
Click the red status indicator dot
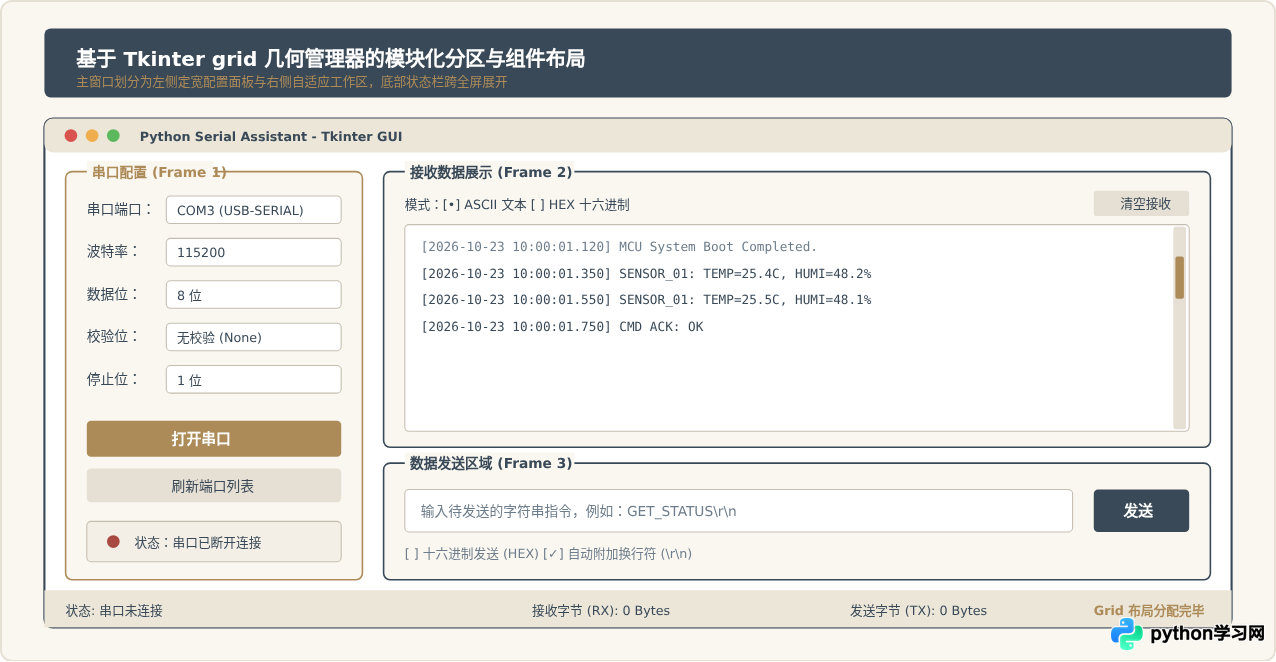pyautogui.click(x=113, y=542)
